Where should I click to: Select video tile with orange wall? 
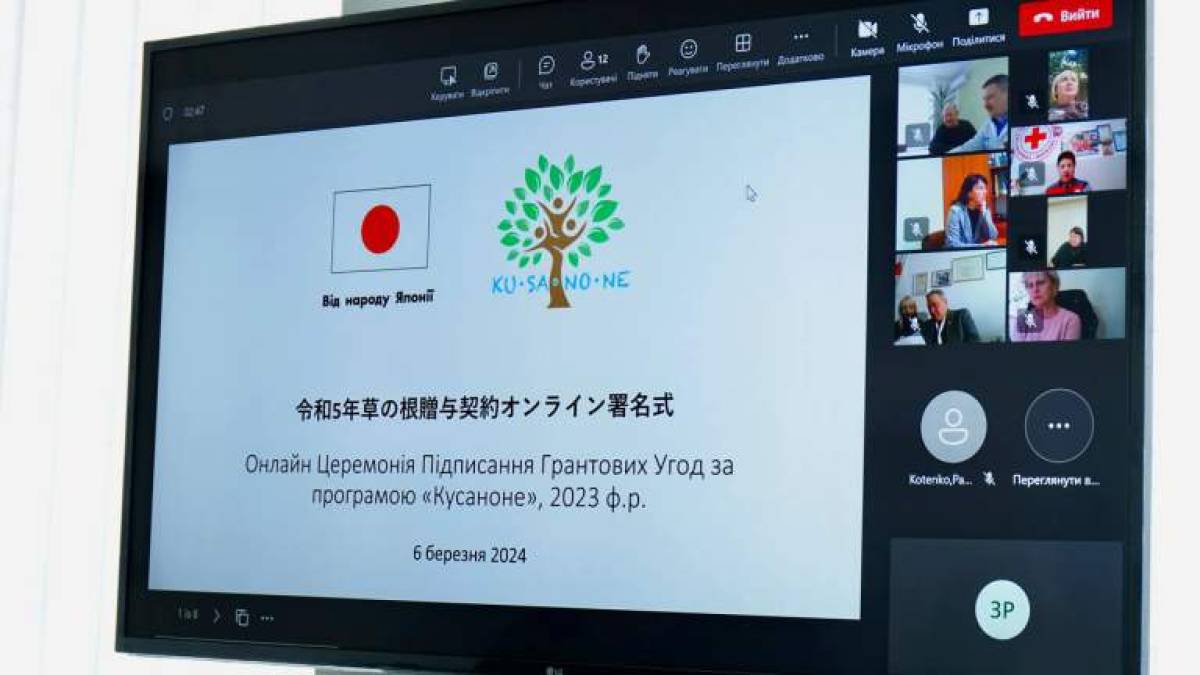(952, 203)
